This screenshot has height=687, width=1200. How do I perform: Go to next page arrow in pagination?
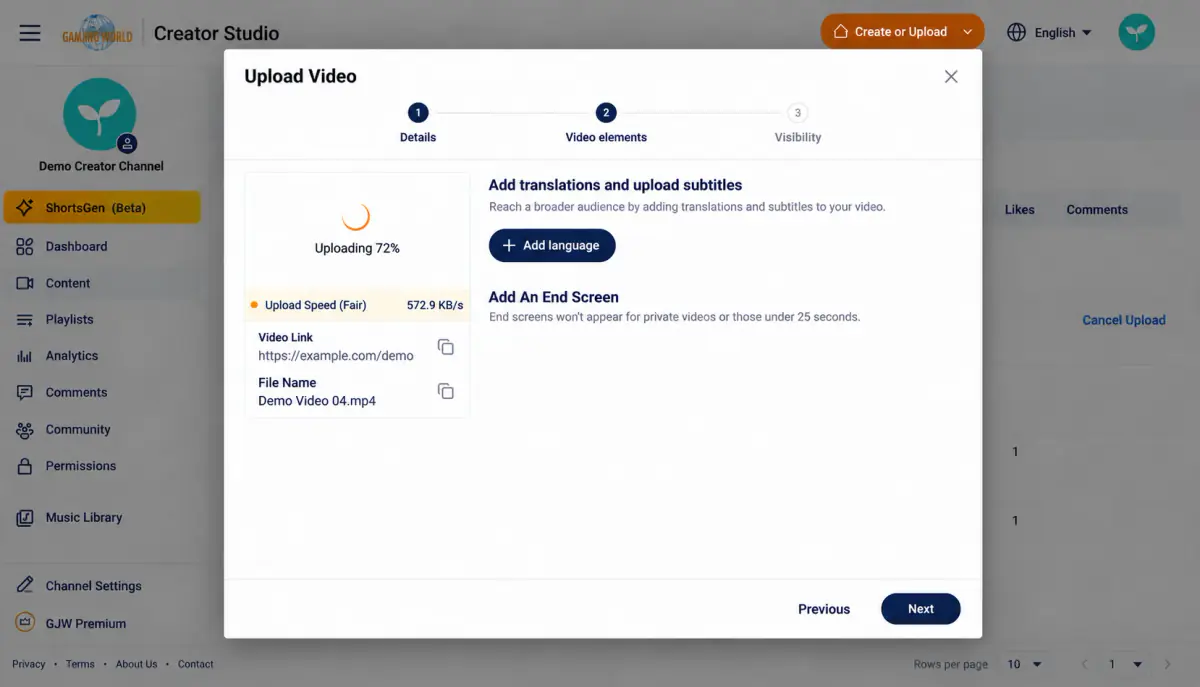(1167, 664)
